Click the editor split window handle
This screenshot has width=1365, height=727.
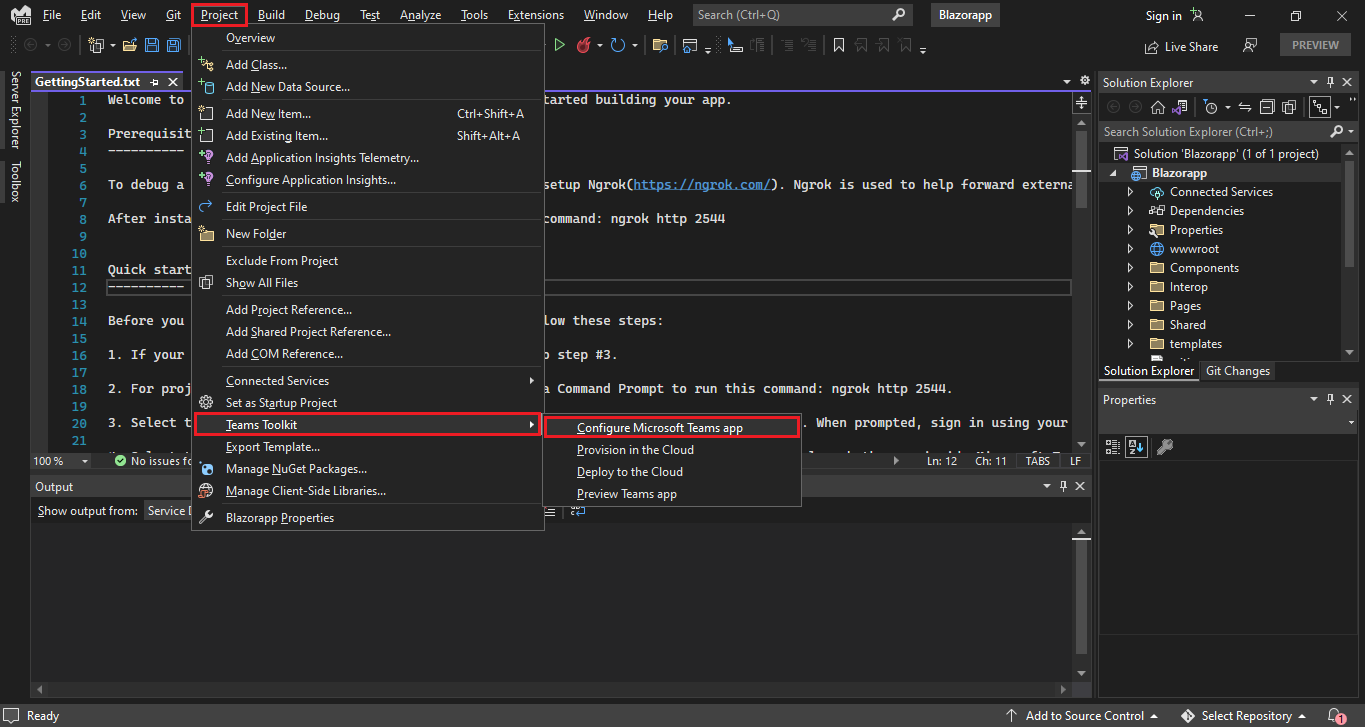click(x=1081, y=102)
